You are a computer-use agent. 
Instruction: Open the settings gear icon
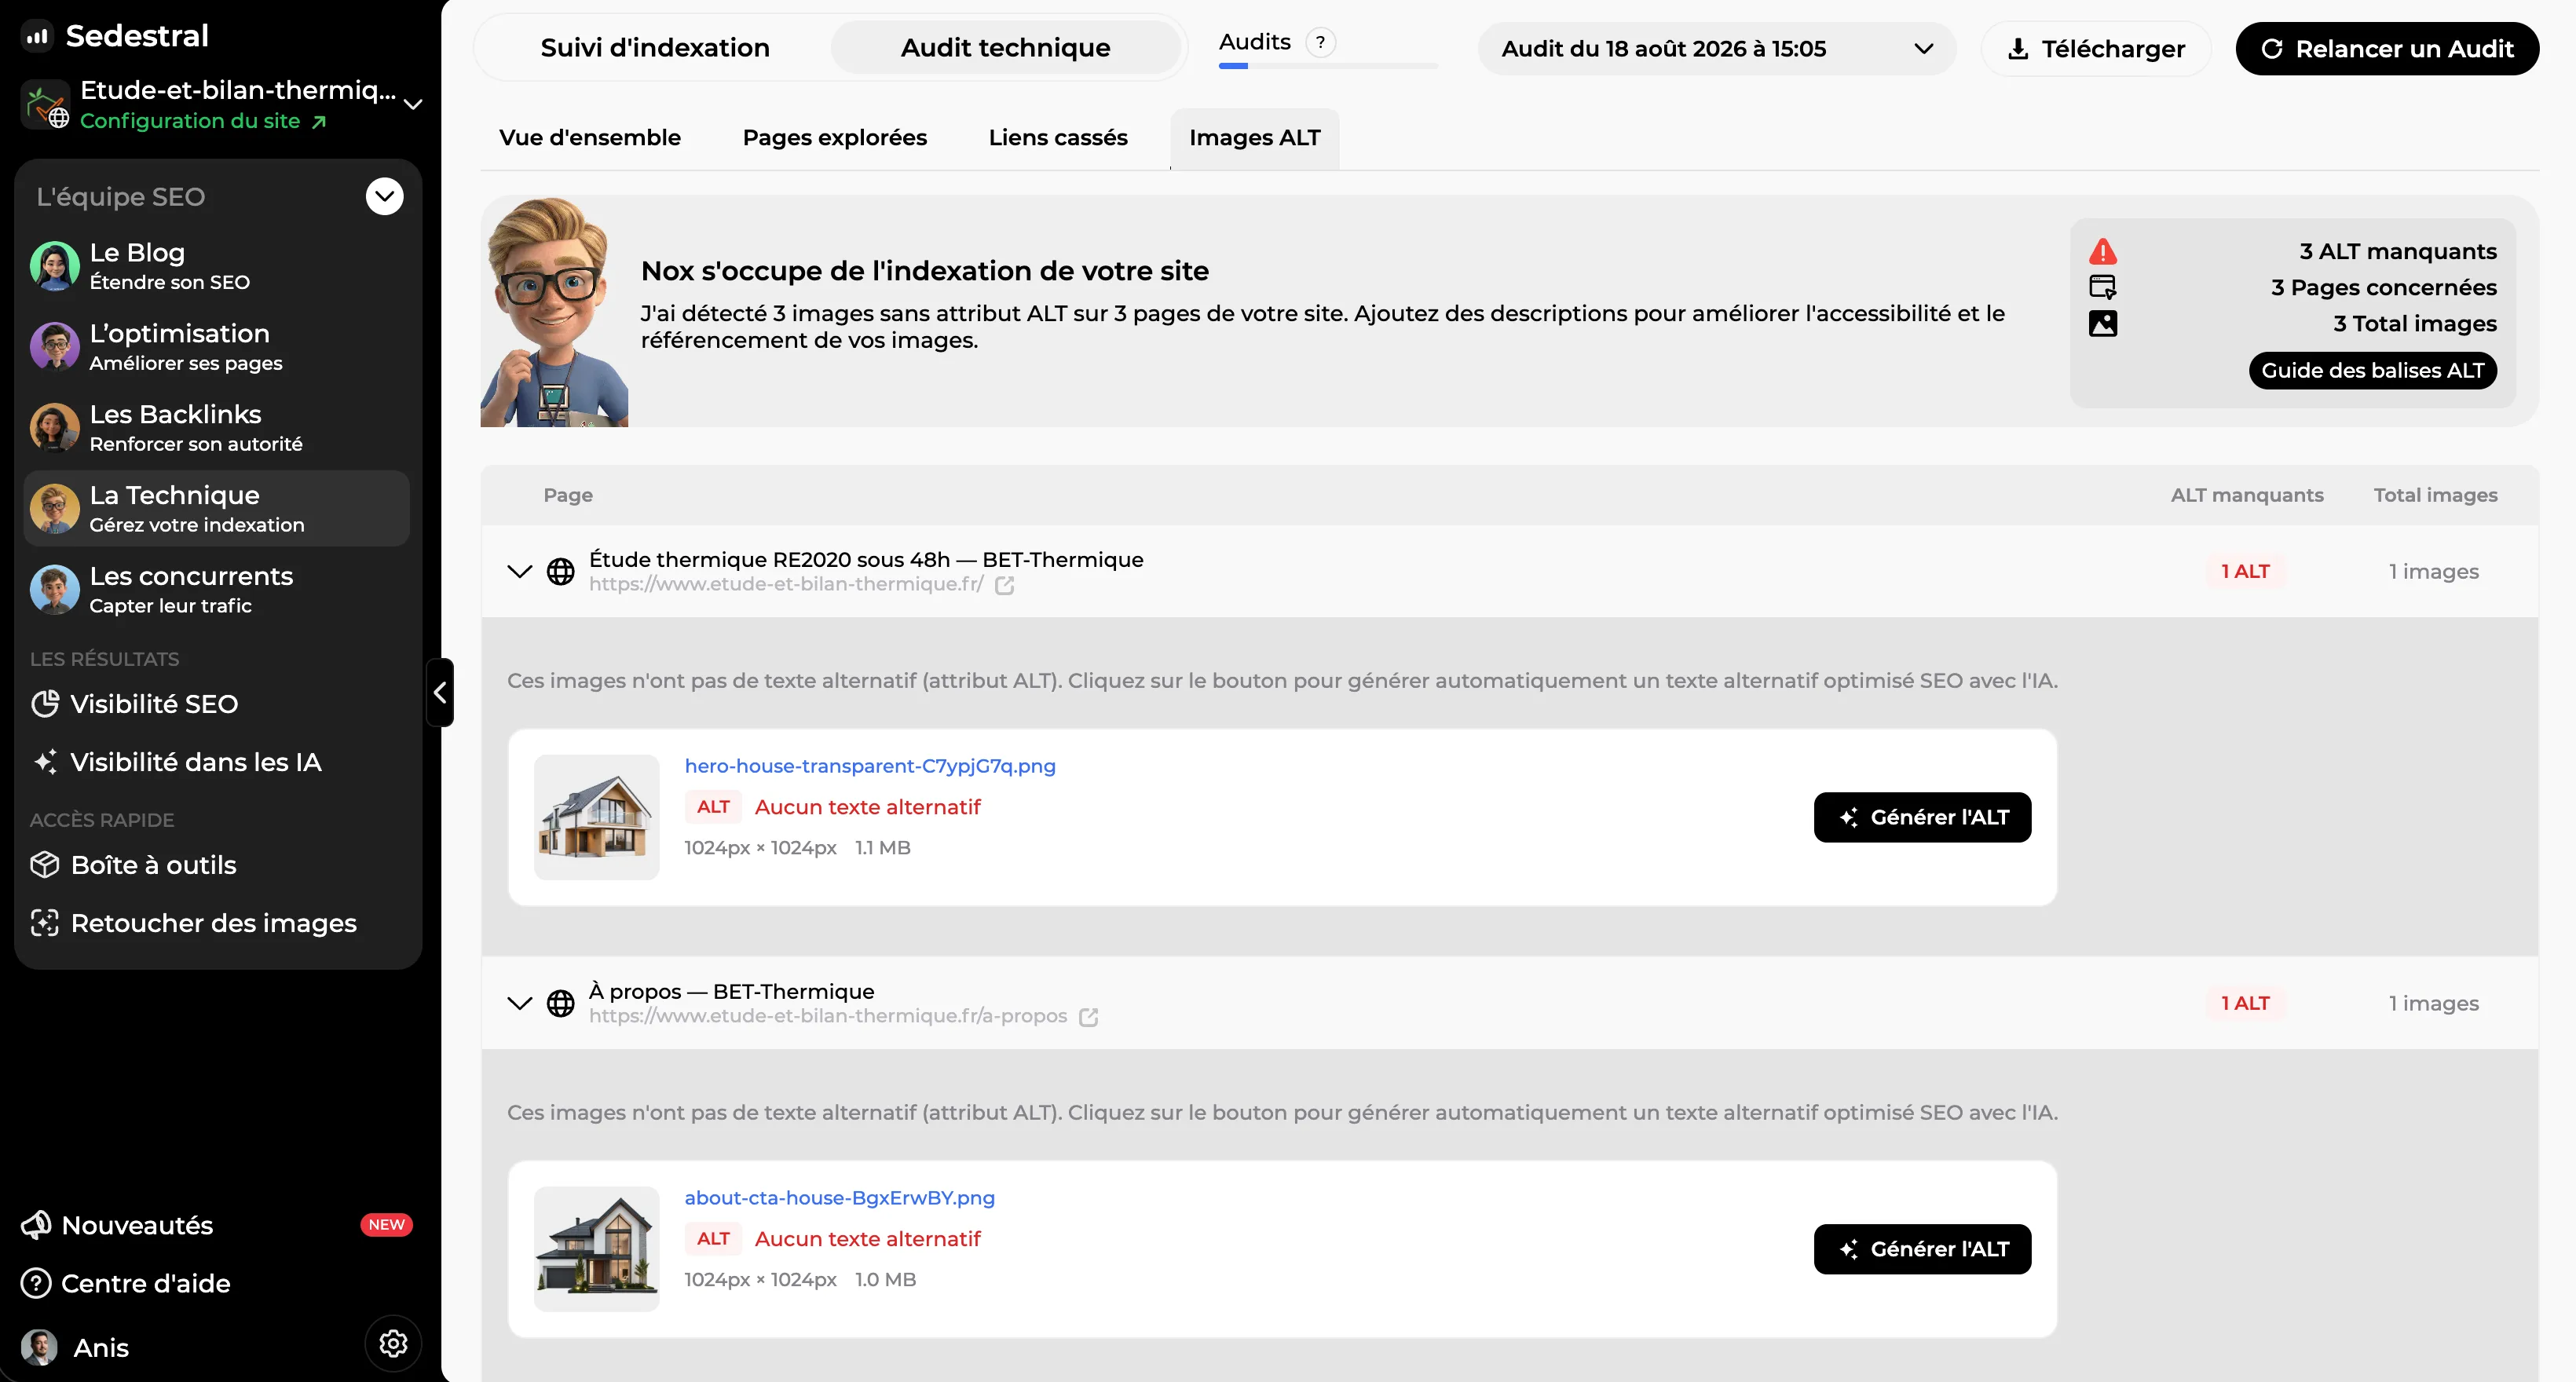tap(393, 1343)
